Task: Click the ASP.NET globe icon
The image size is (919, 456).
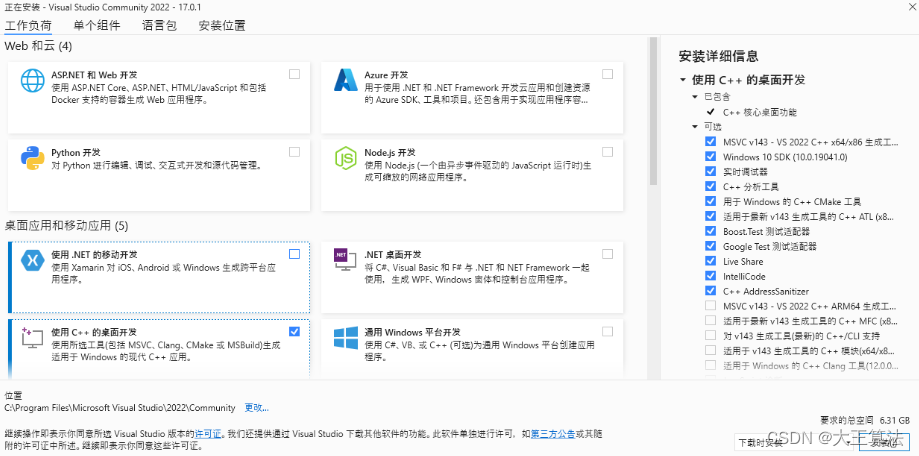Action: [33, 80]
